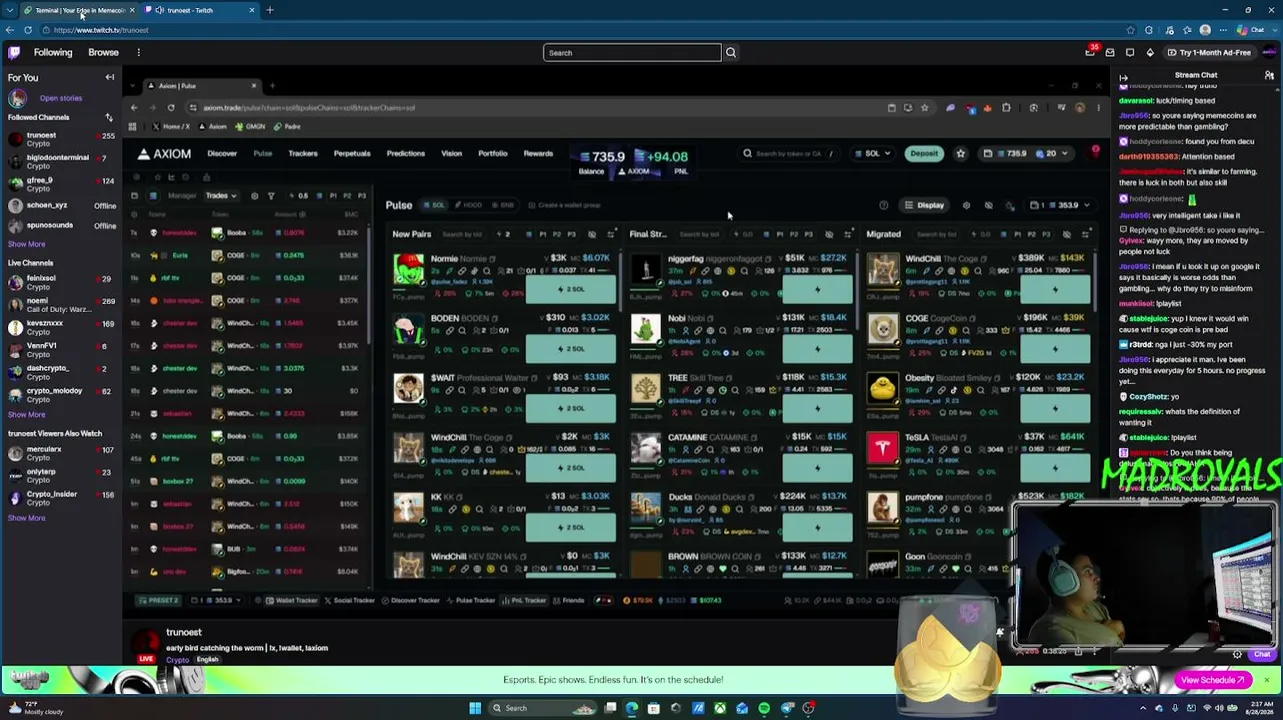This screenshot has width=1283, height=720.
Task: Open Twitch more options three-dot menu
Action: tap(138, 52)
